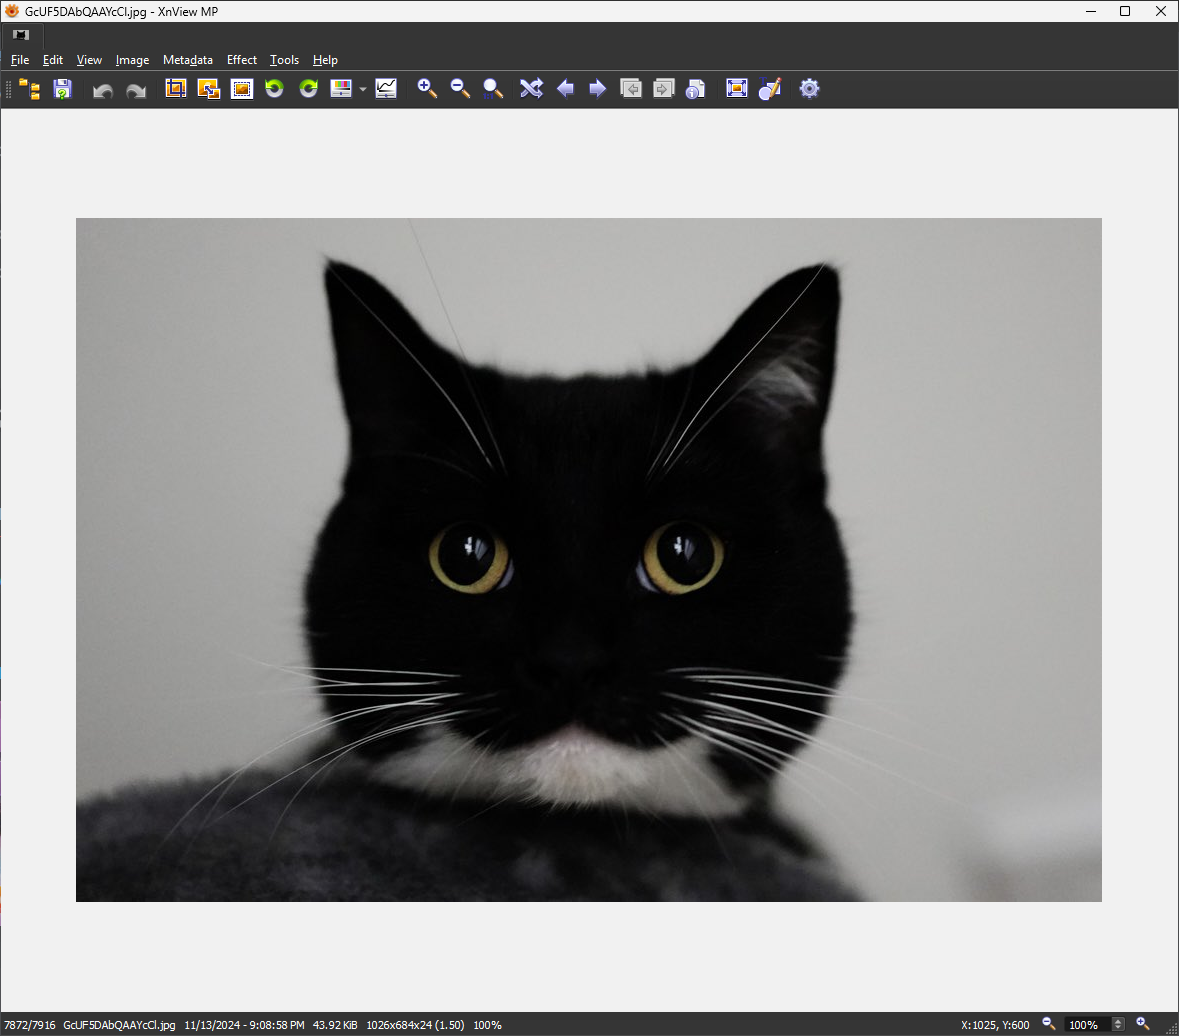Click the status bar zoom in button
Image resolution: width=1179 pixels, height=1036 pixels.
click(1143, 1023)
